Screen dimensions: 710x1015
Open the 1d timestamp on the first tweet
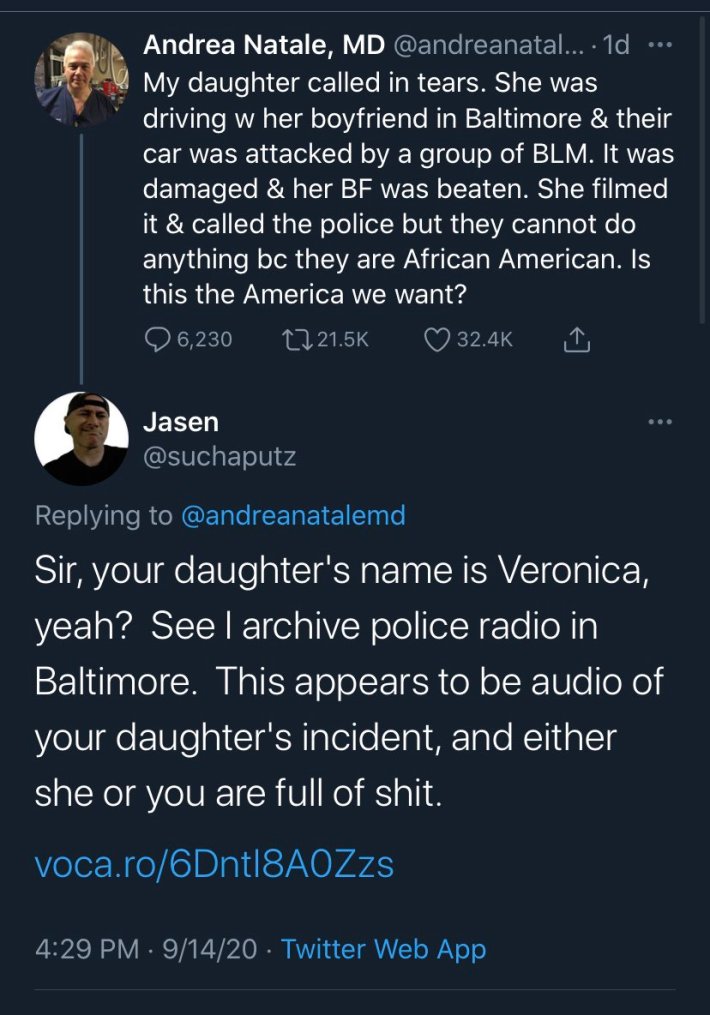[x=616, y=46]
